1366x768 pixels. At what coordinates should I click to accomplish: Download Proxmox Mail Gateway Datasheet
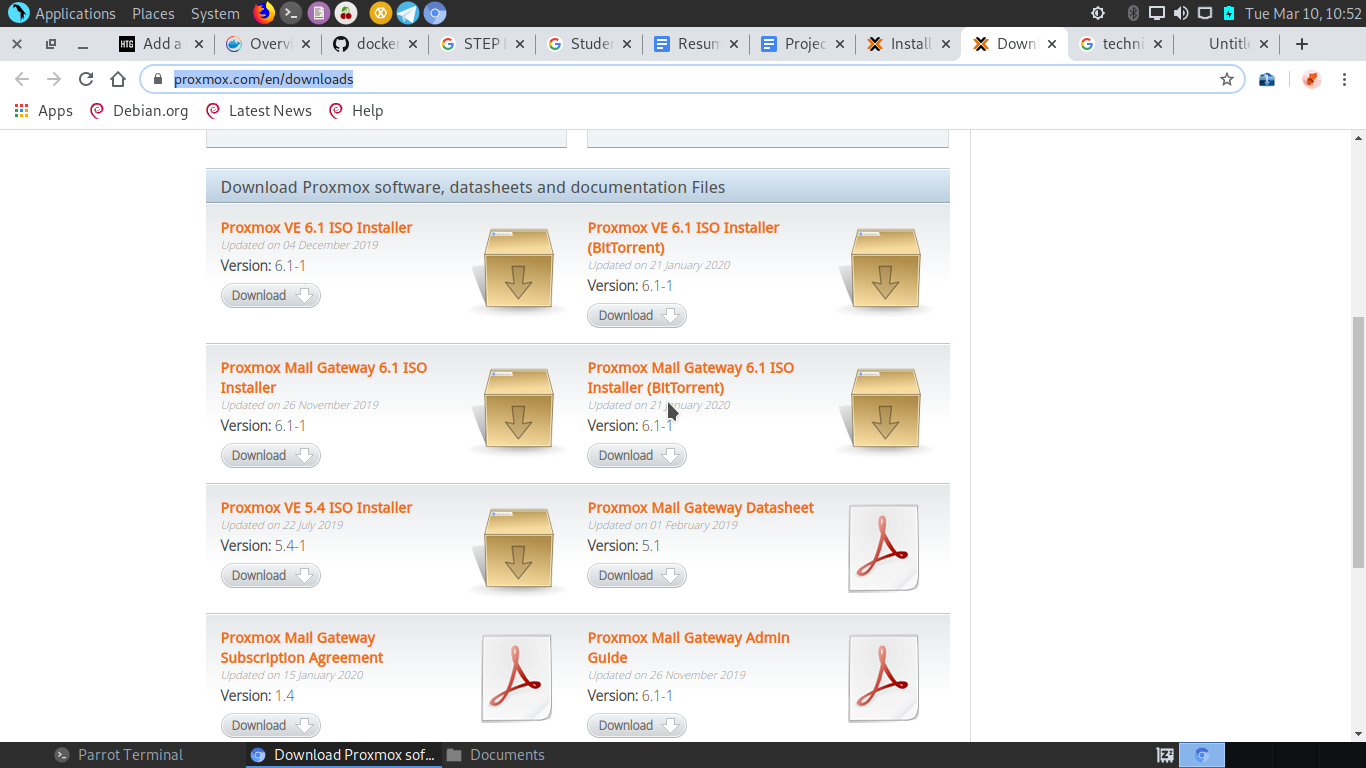coord(637,575)
